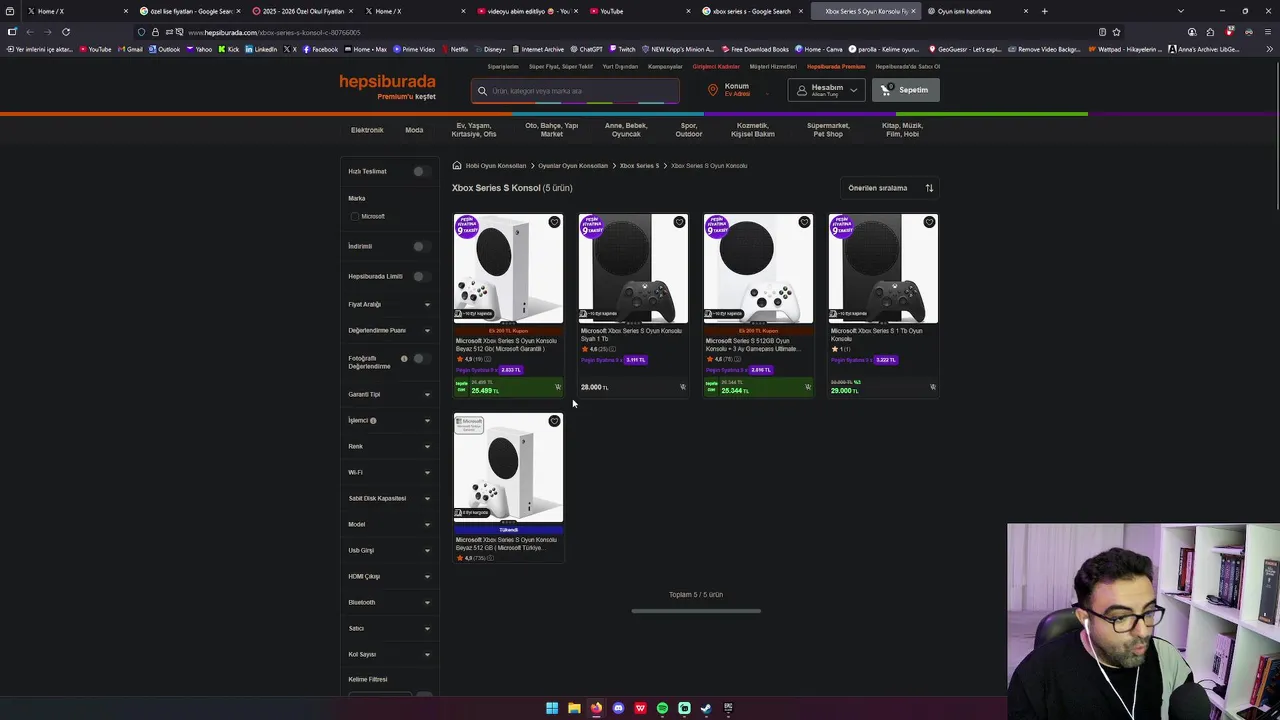Toggle the İndirimli filter
This screenshot has height=720, width=1280.
[x=421, y=246]
